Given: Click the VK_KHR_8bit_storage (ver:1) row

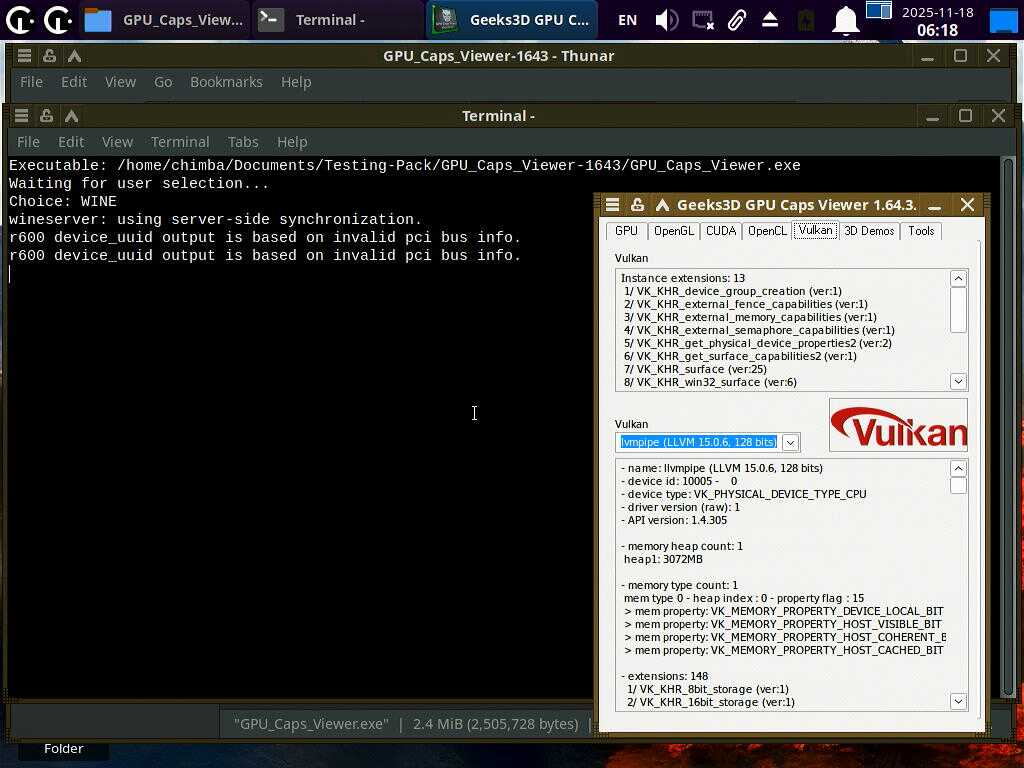Looking at the screenshot, I should point(707,689).
